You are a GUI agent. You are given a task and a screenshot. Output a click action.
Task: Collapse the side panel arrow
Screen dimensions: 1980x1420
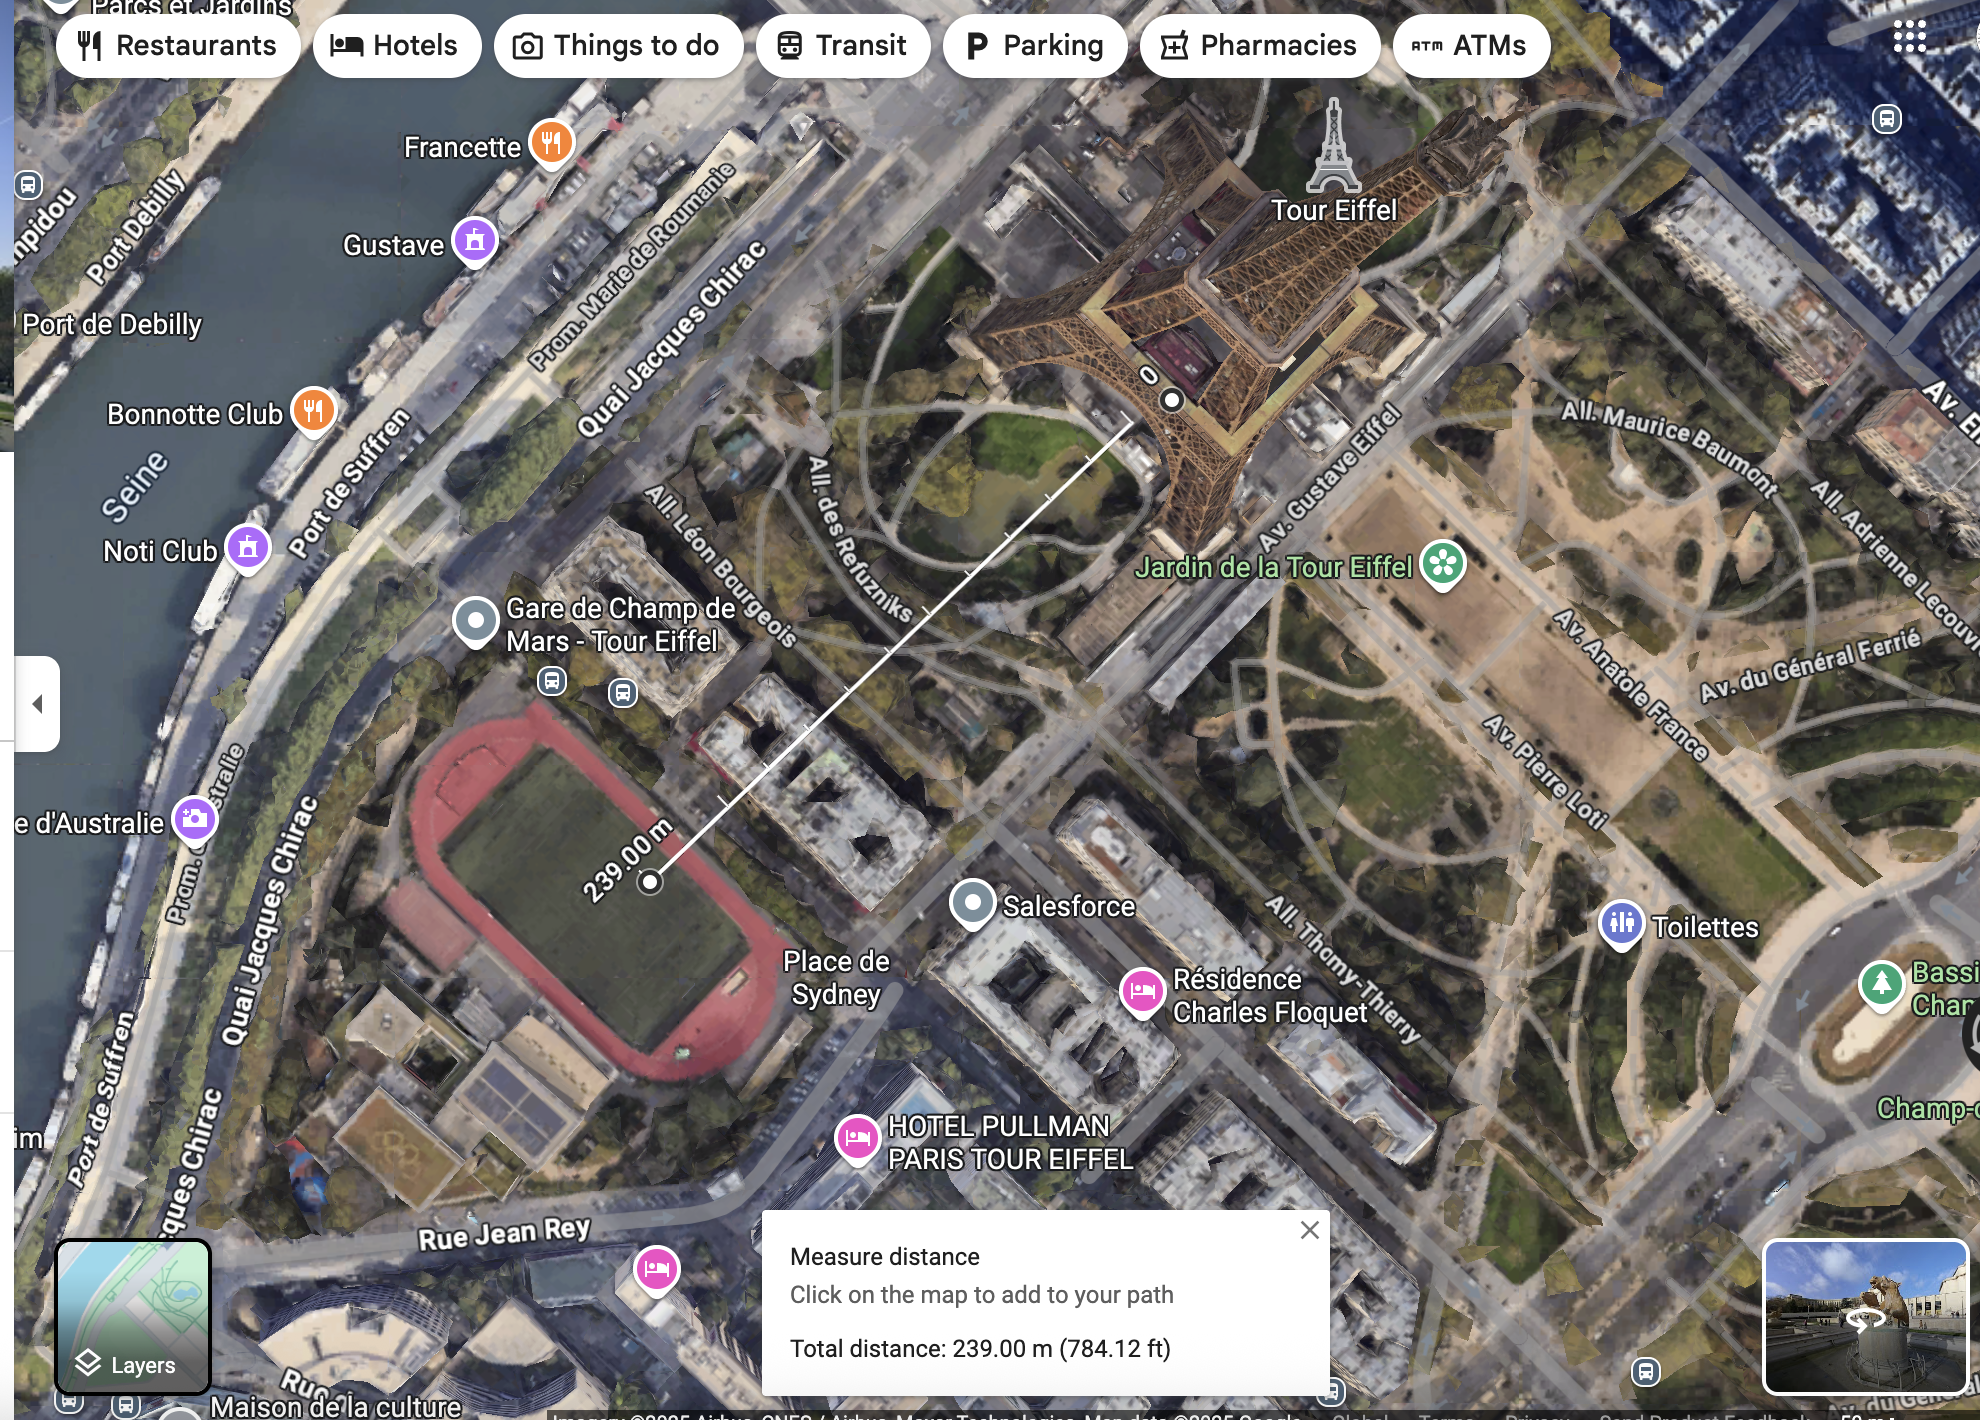(37, 704)
